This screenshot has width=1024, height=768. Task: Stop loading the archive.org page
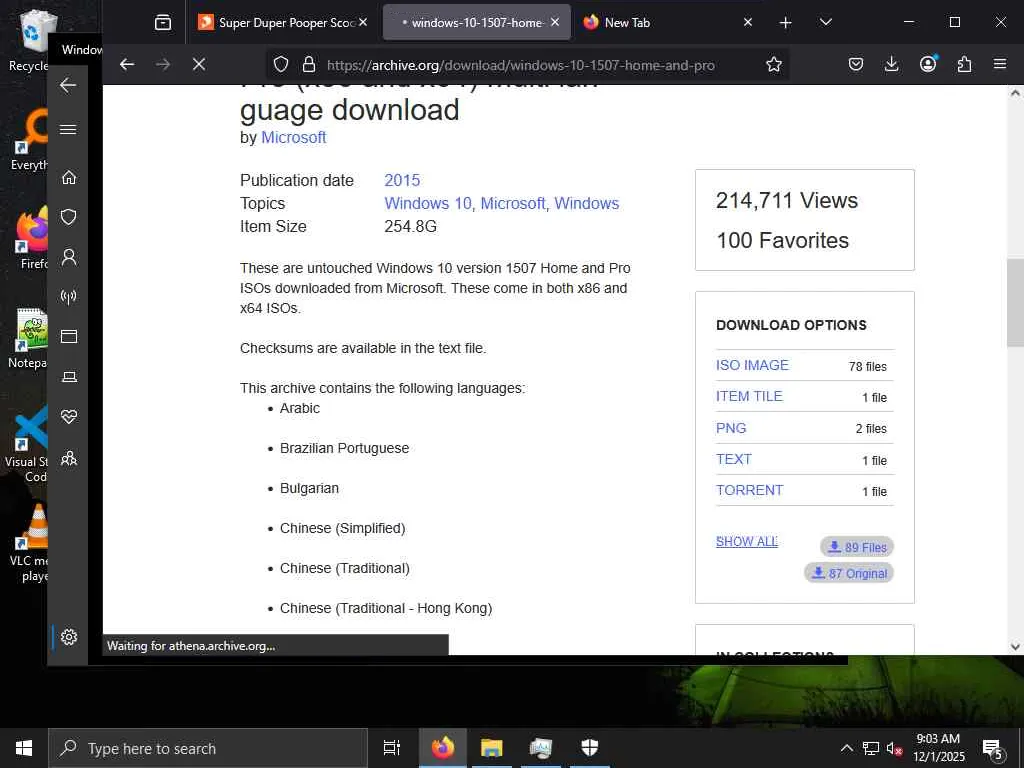pyautogui.click(x=199, y=64)
